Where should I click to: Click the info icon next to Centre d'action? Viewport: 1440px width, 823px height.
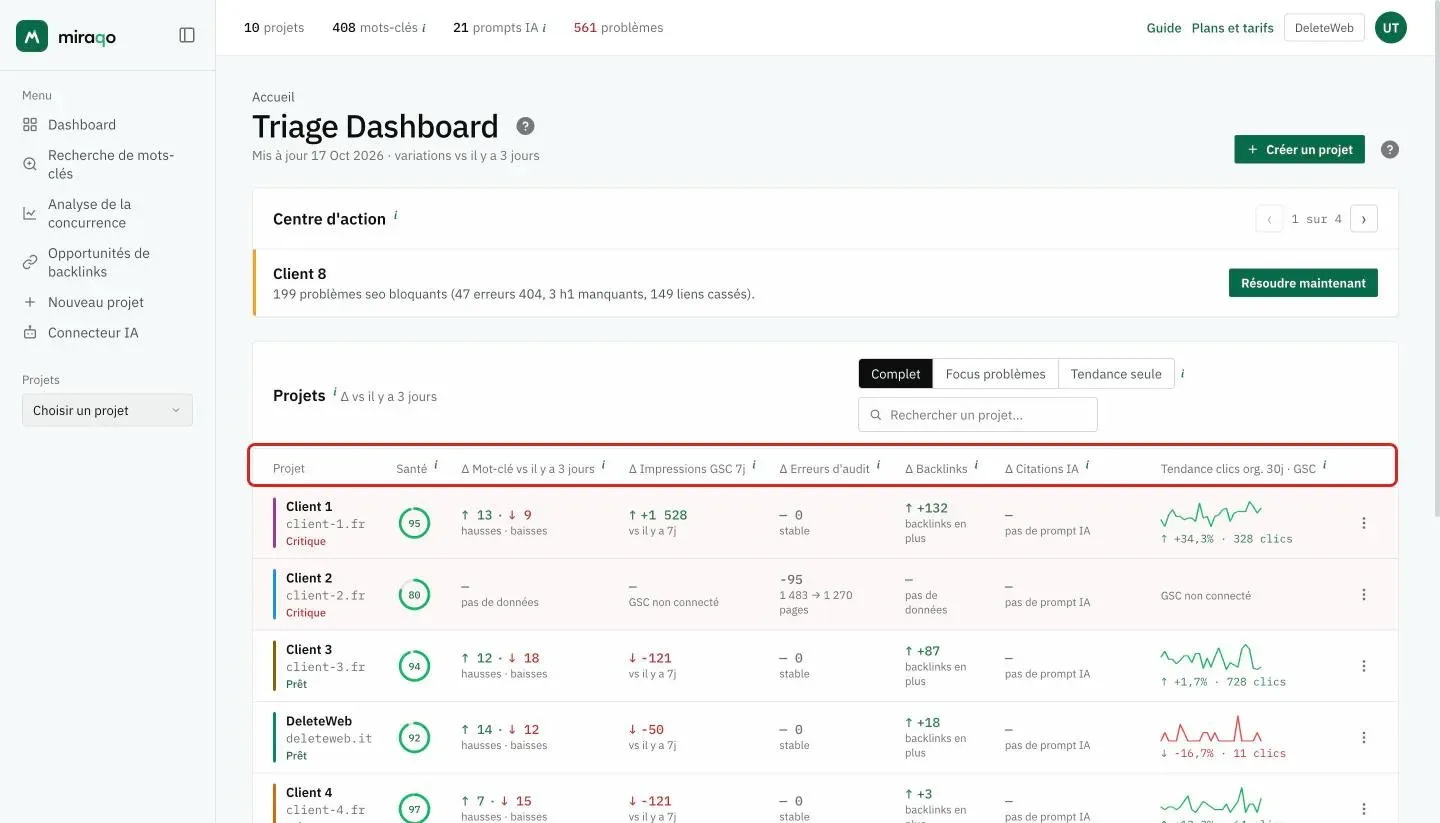(396, 214)
